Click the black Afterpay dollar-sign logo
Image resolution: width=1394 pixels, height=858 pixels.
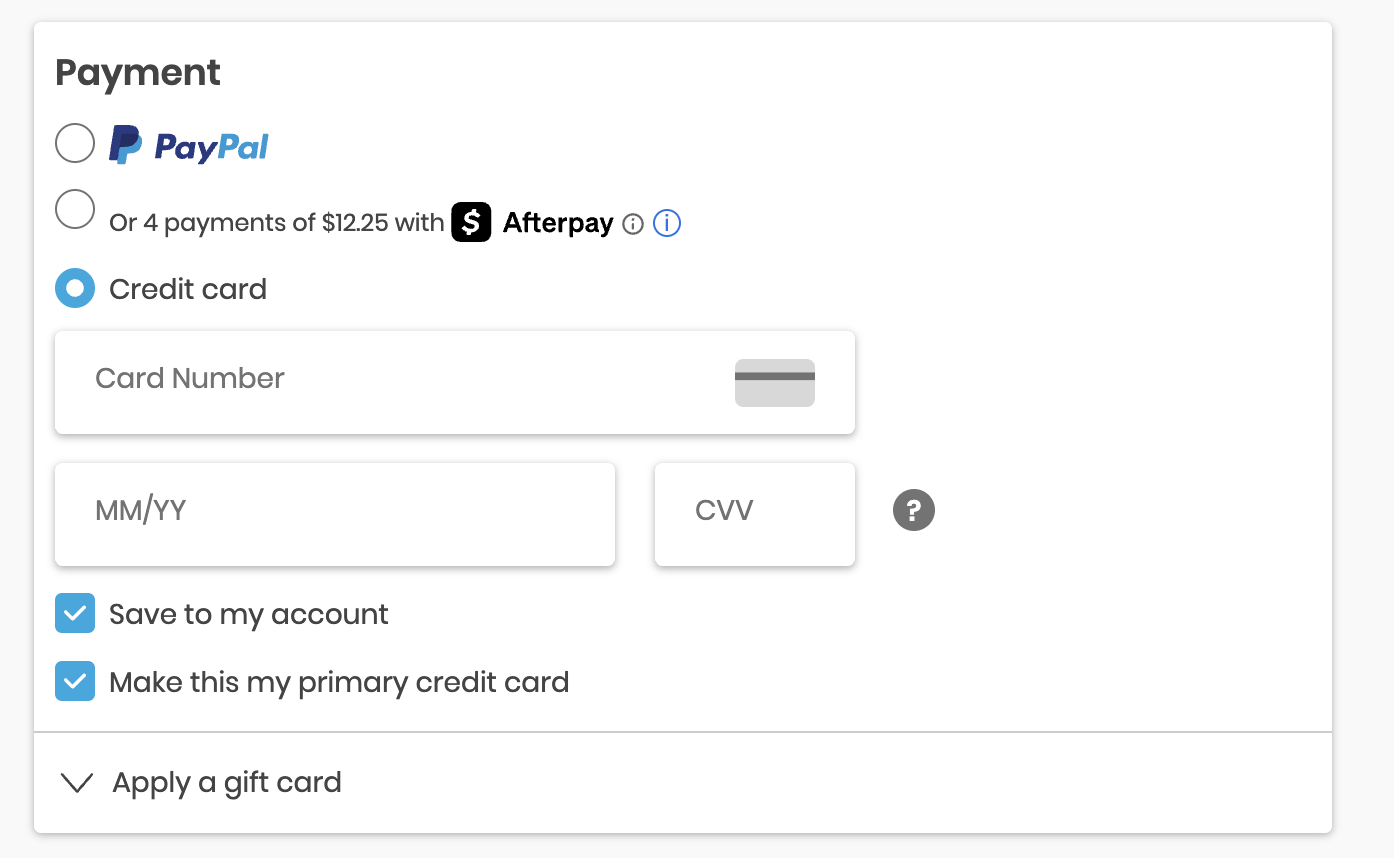click(471, 222)
